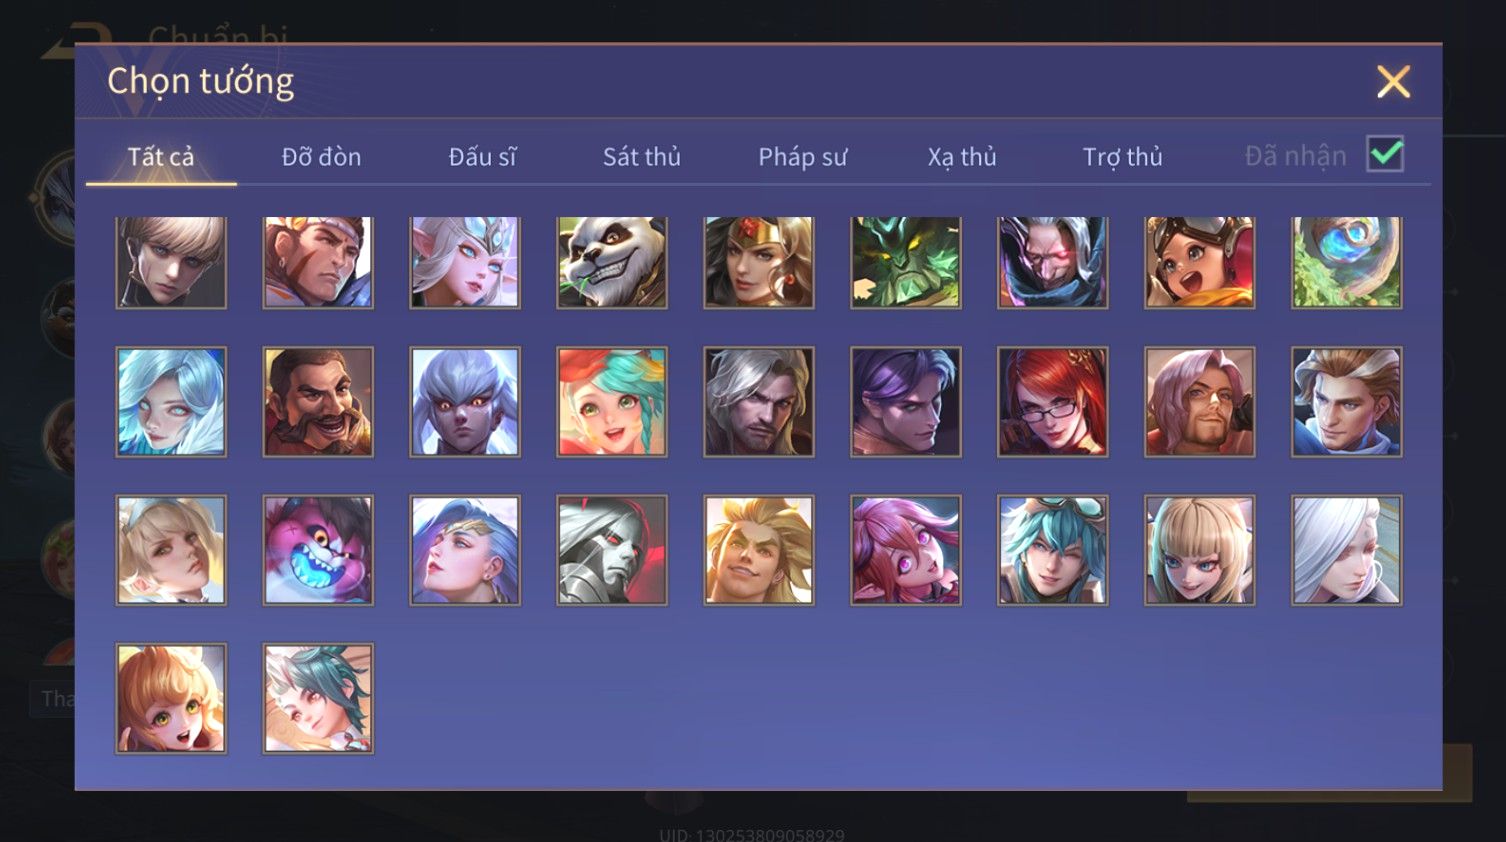The image size is (1506, 842).
Task: Choose the silver-masked armored hero
Action: point(612,550)
